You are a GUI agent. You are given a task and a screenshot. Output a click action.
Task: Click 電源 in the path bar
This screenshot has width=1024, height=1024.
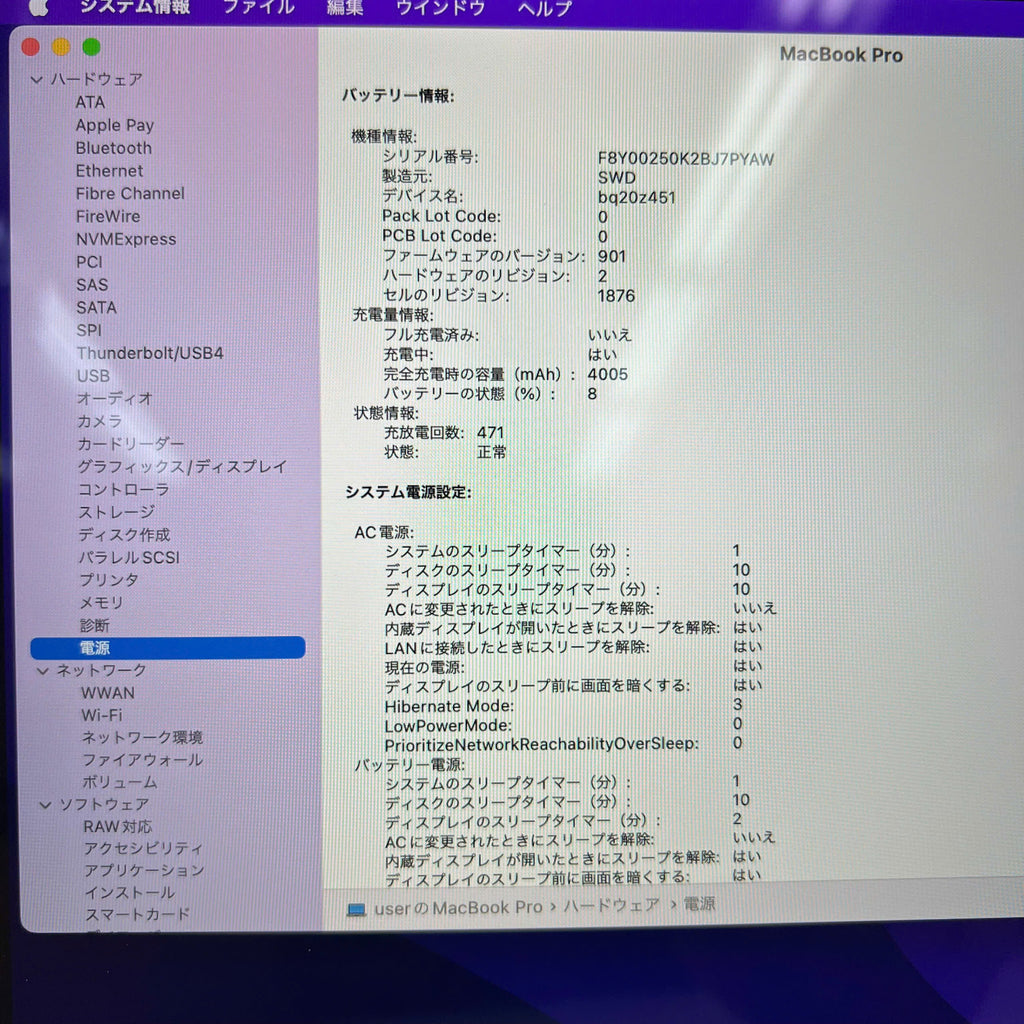pos(699,904)
